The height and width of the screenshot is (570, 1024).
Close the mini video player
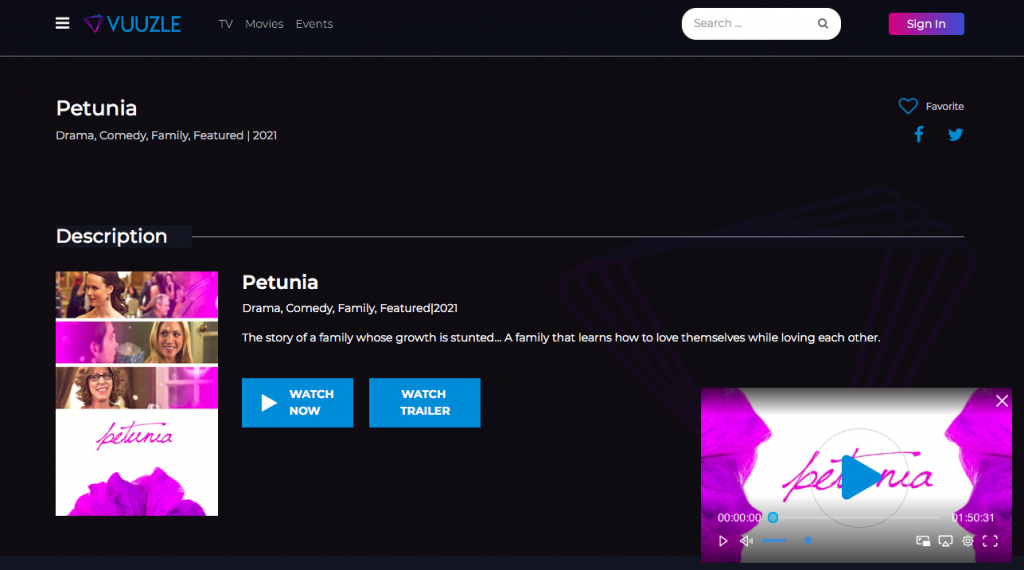tap(1002, 401)
